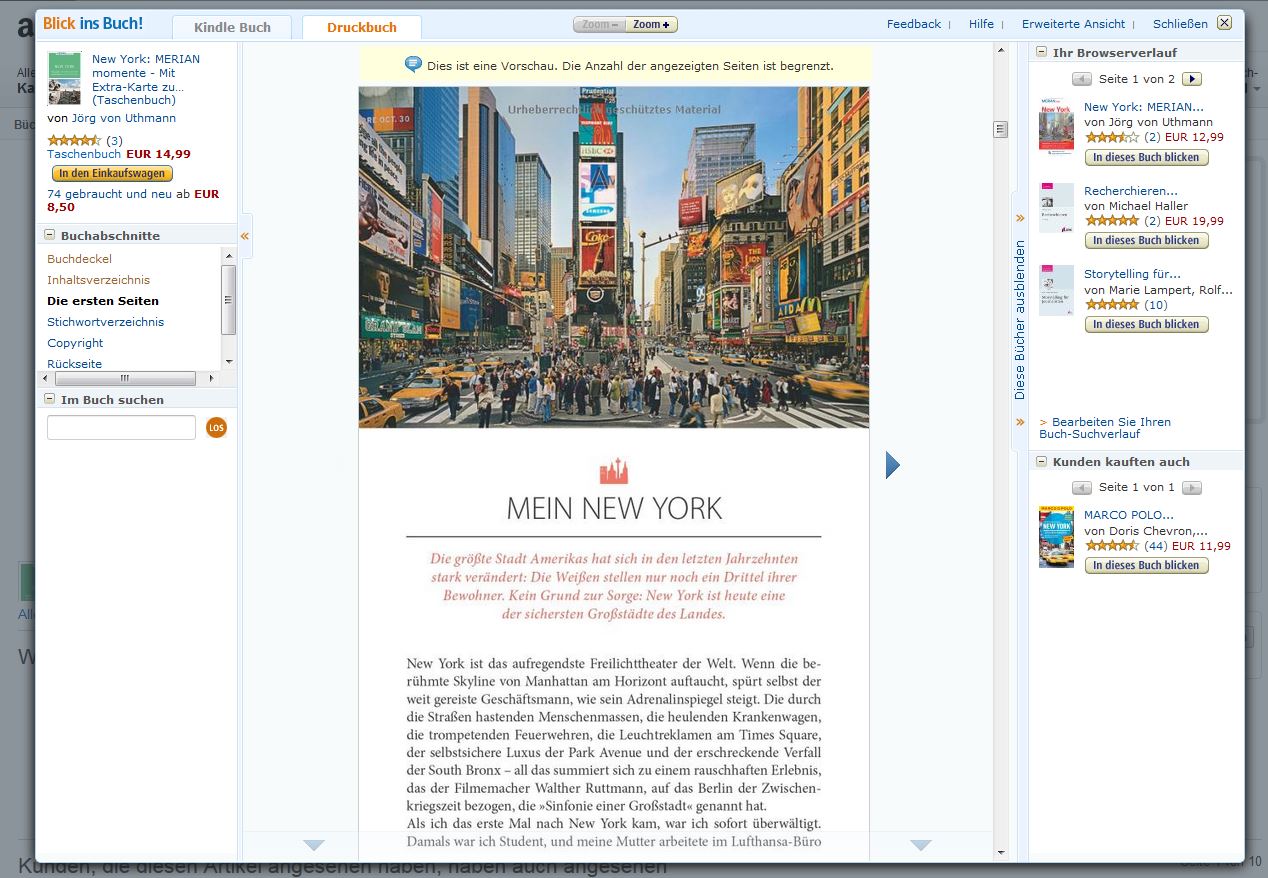
Task: Select Die ersten Seiten section
Action: pyautogui.click(x=103, y=301)
